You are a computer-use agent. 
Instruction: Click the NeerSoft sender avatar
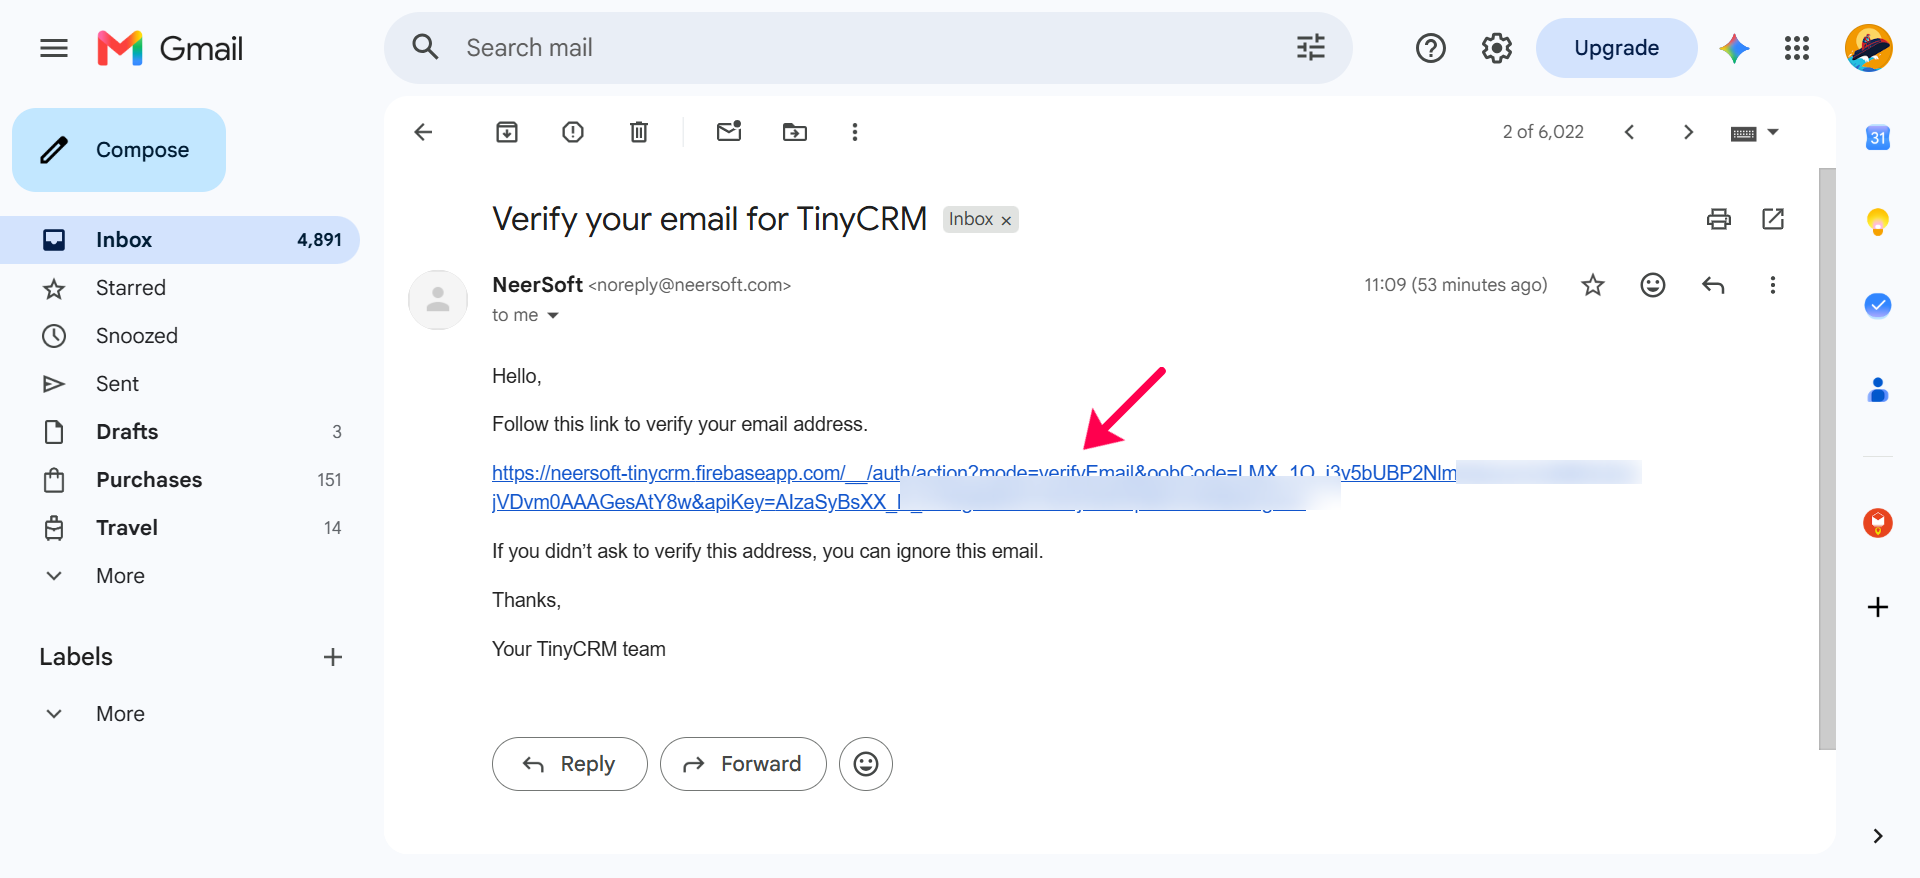pos(438,300)
